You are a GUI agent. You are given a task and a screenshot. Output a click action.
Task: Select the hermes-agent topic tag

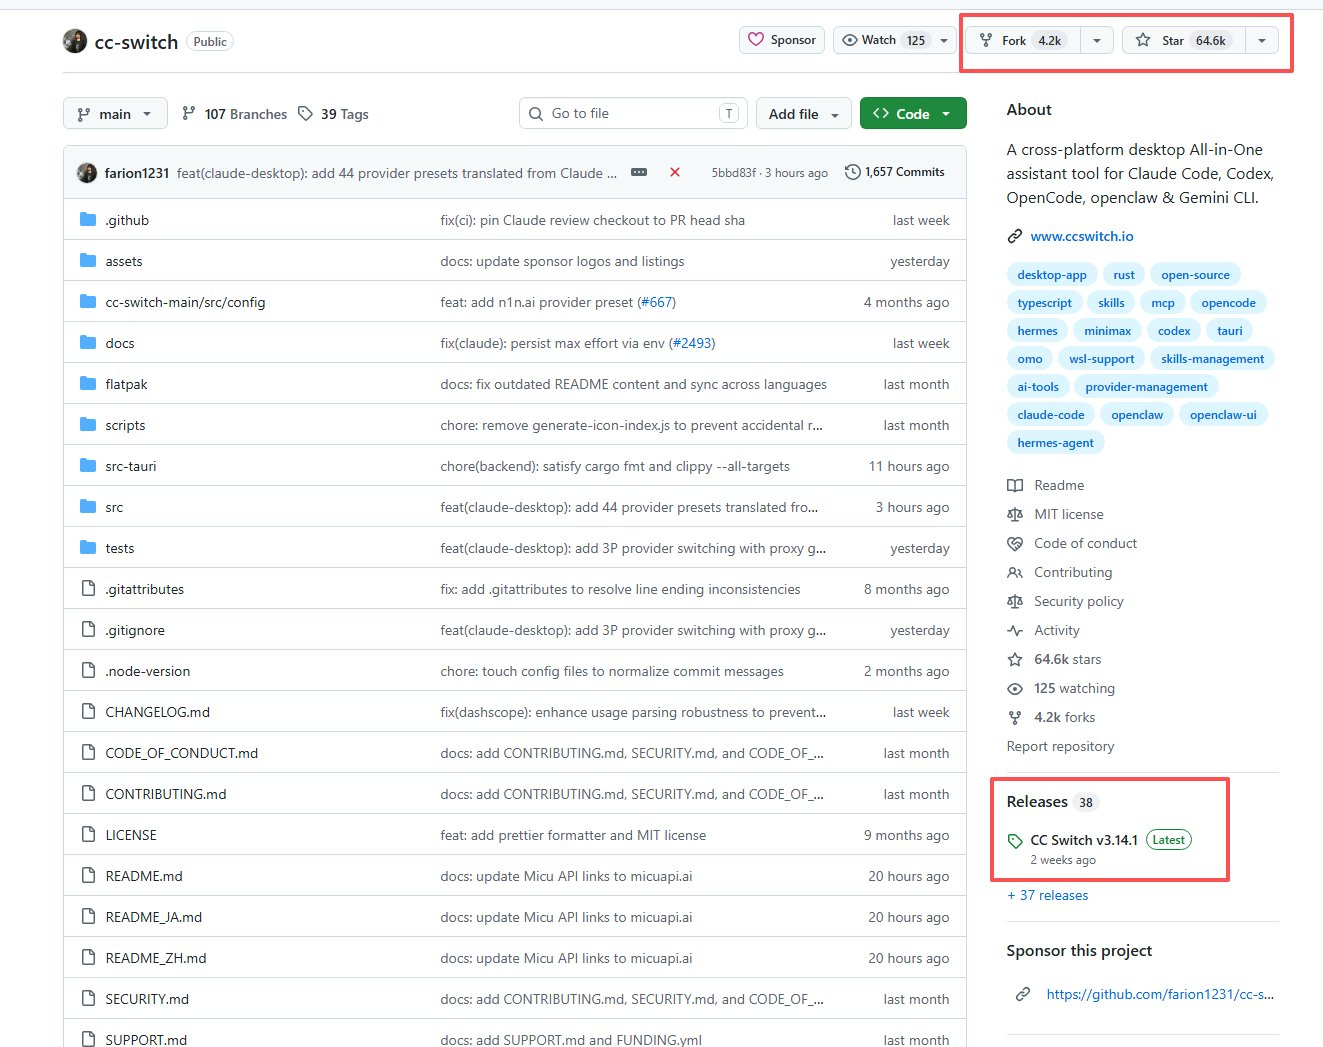(x=1055, y=443)
